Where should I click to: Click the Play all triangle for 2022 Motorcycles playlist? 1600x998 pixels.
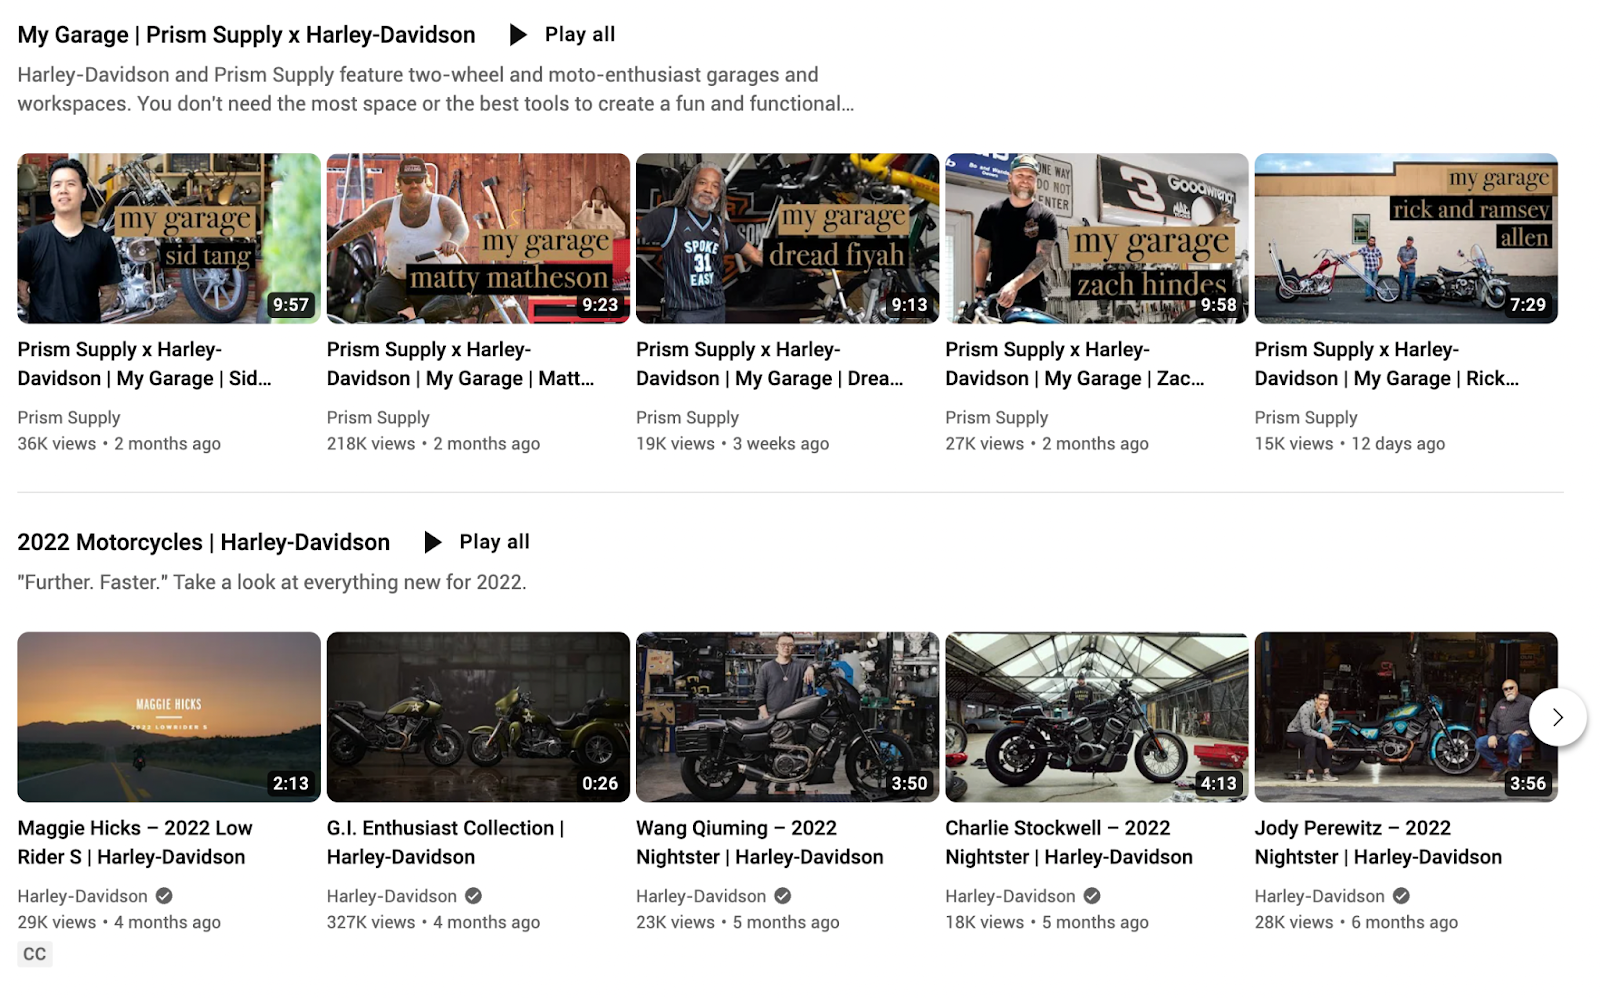pos(433,542)
